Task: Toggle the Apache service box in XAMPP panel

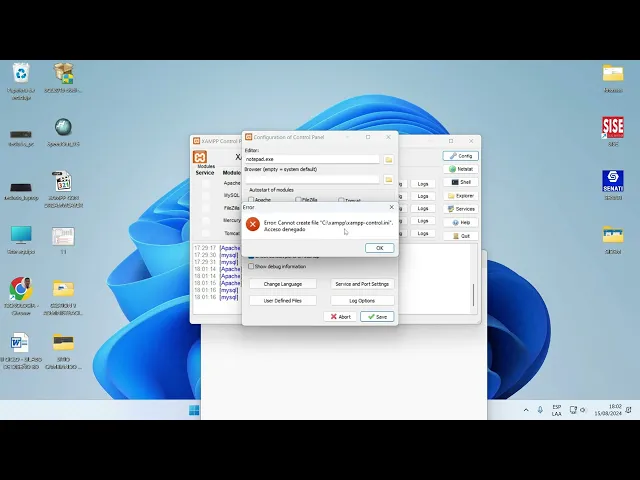Action: click(206, 184)
